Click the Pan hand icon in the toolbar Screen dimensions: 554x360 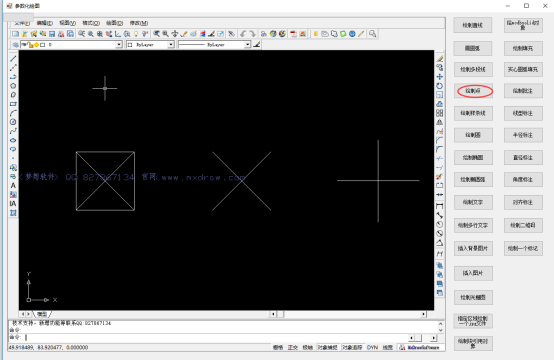pos(175,34)
